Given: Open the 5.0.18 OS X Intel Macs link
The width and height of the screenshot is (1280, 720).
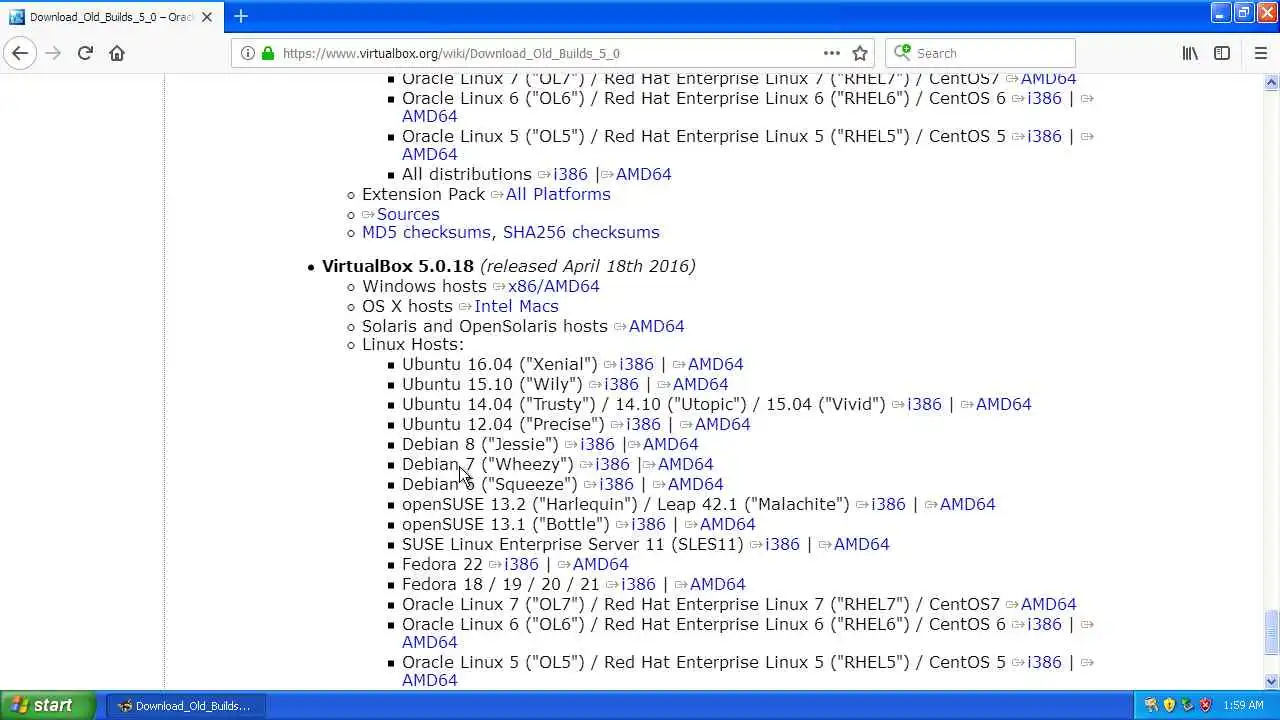Looking at the screenshot, I should coord(516,306).
